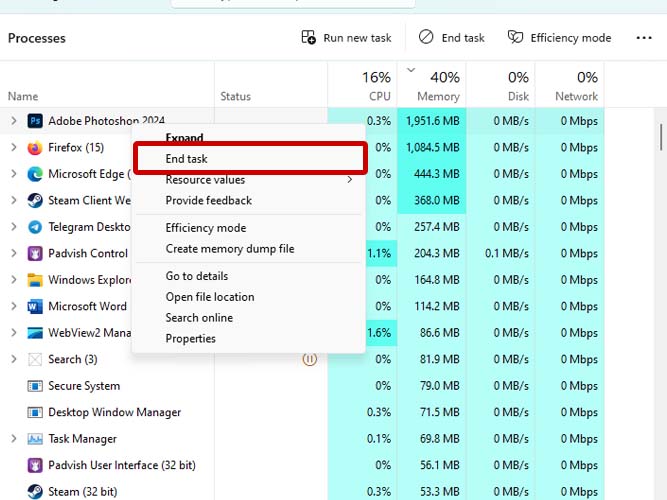This screenshot has width=667, height=500.
Task: Click the Steam (32 bit) icon
Action: coord(35,491)
